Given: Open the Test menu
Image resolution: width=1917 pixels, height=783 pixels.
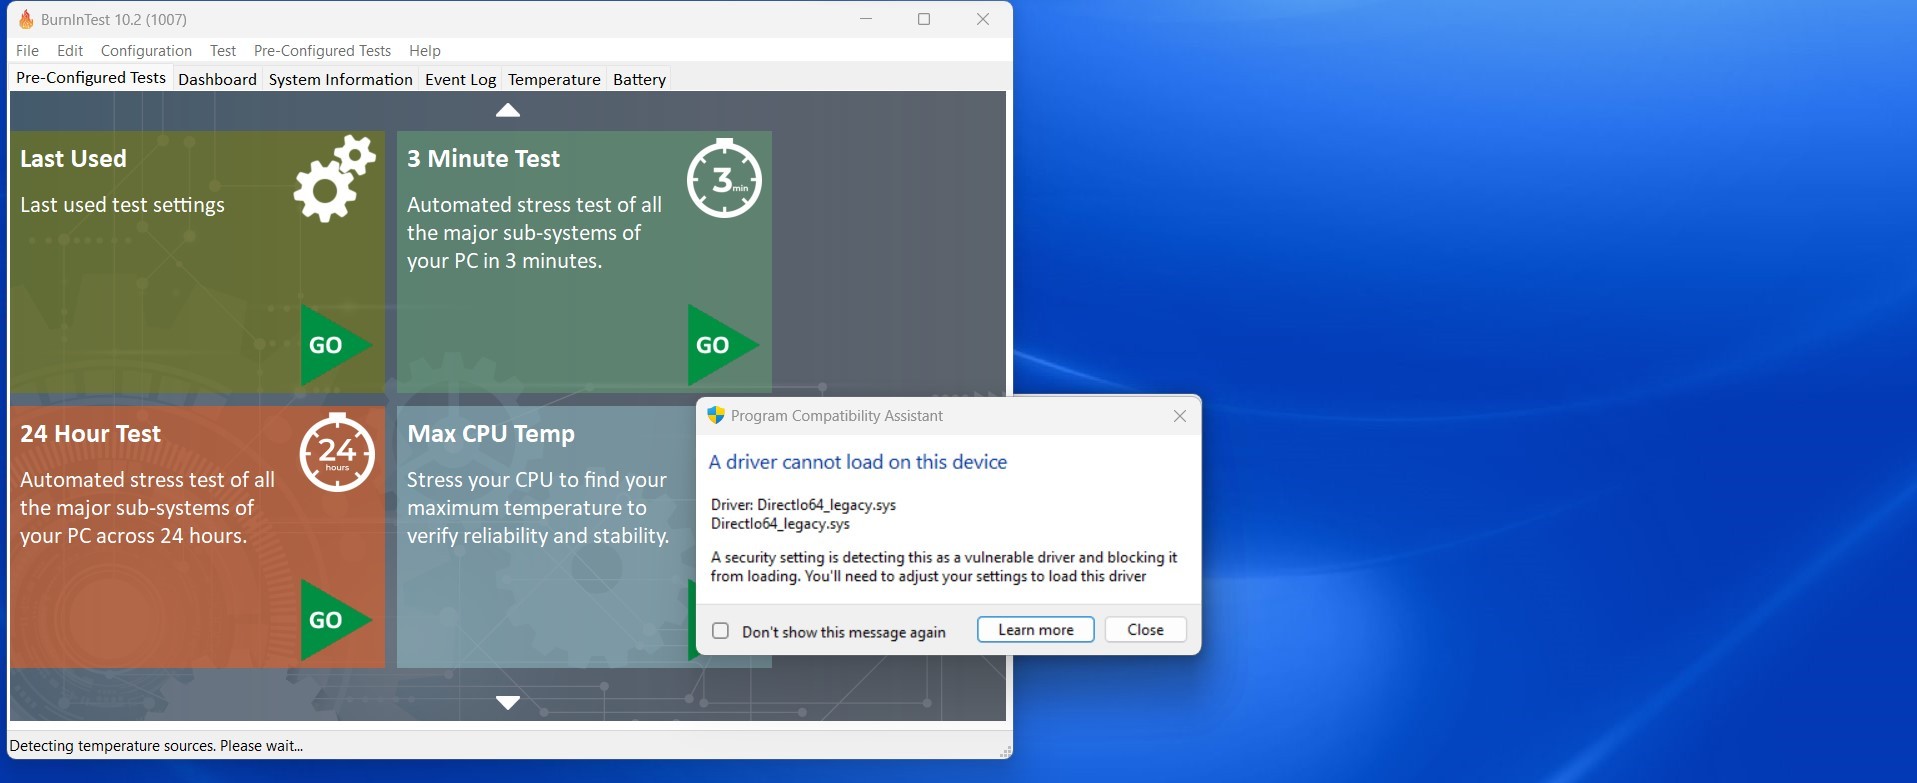Looking at the screenshot, I should 223,50.
